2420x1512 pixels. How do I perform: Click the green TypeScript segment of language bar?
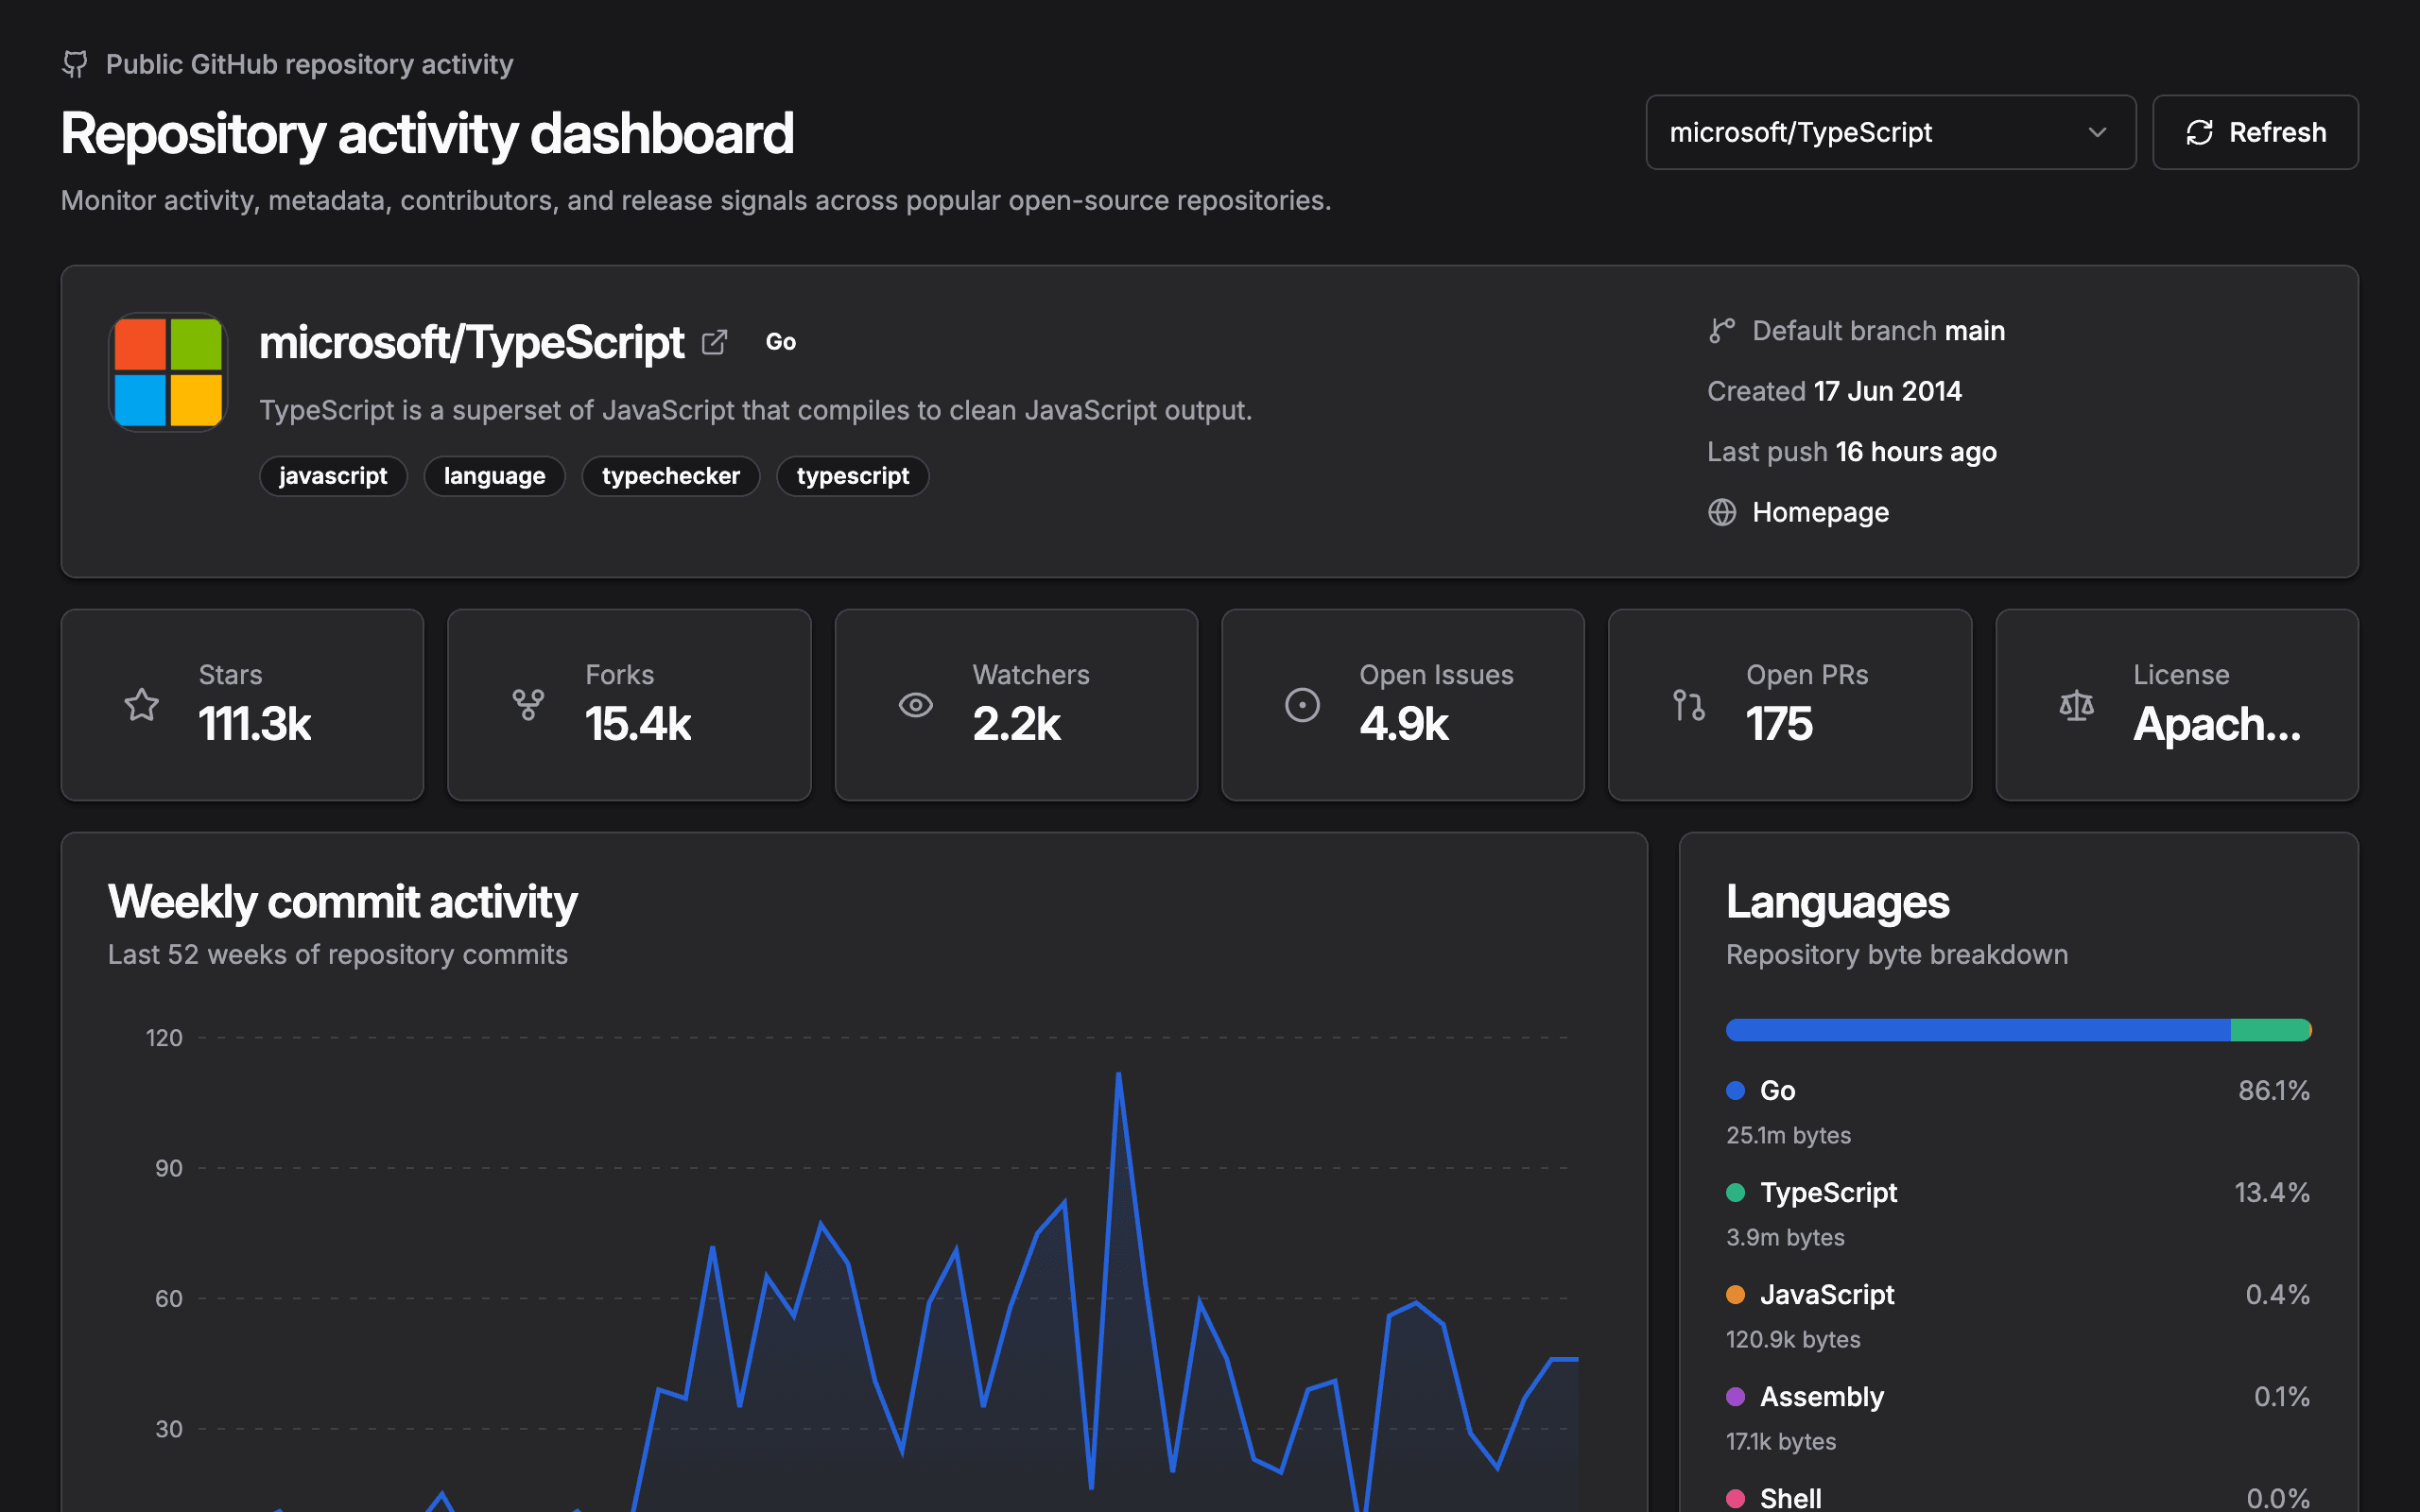click(x=2269, y=1030)
